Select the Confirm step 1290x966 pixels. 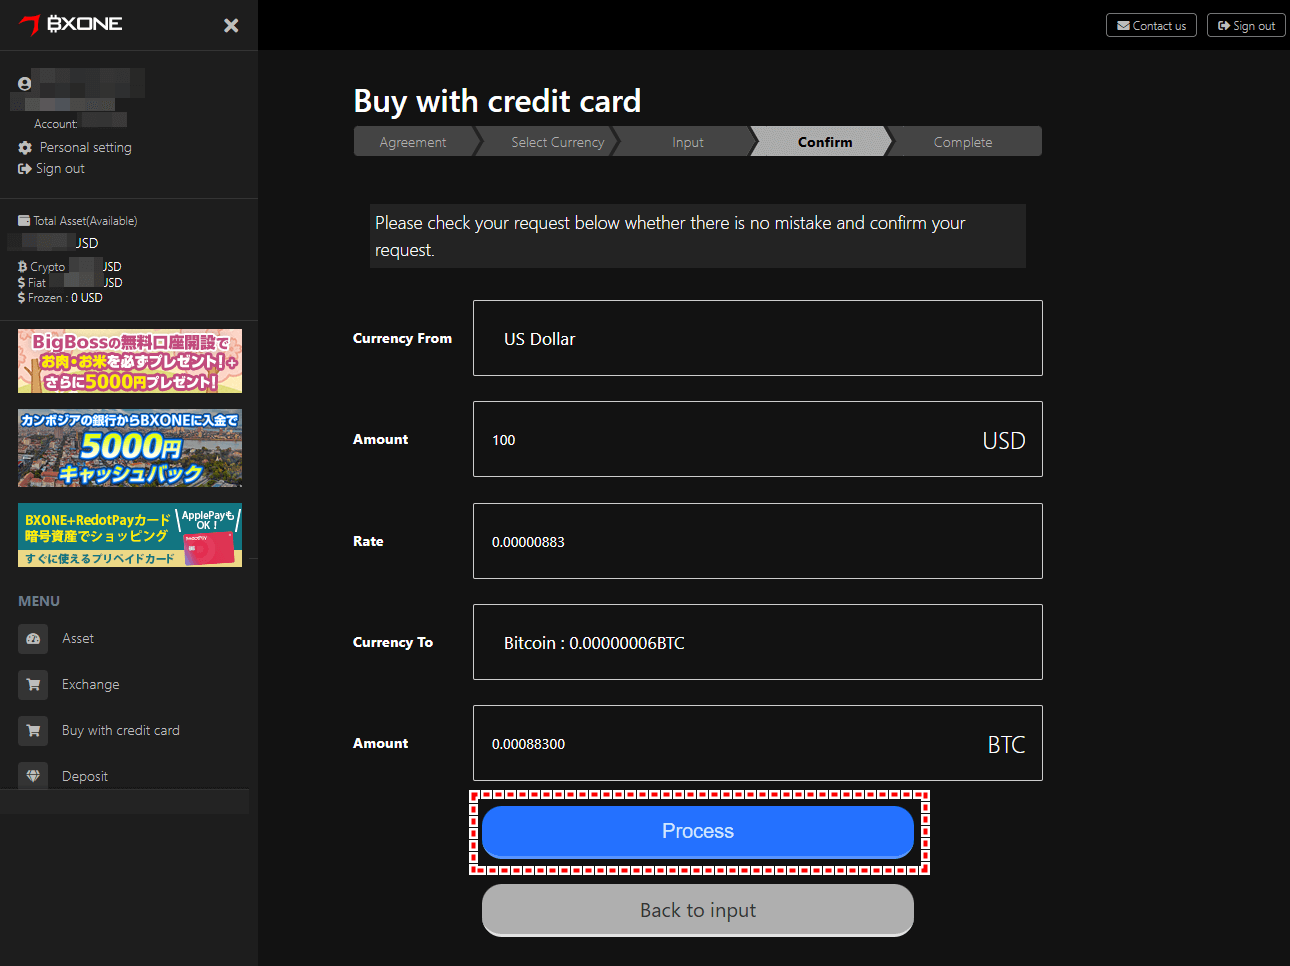point(825,142)
